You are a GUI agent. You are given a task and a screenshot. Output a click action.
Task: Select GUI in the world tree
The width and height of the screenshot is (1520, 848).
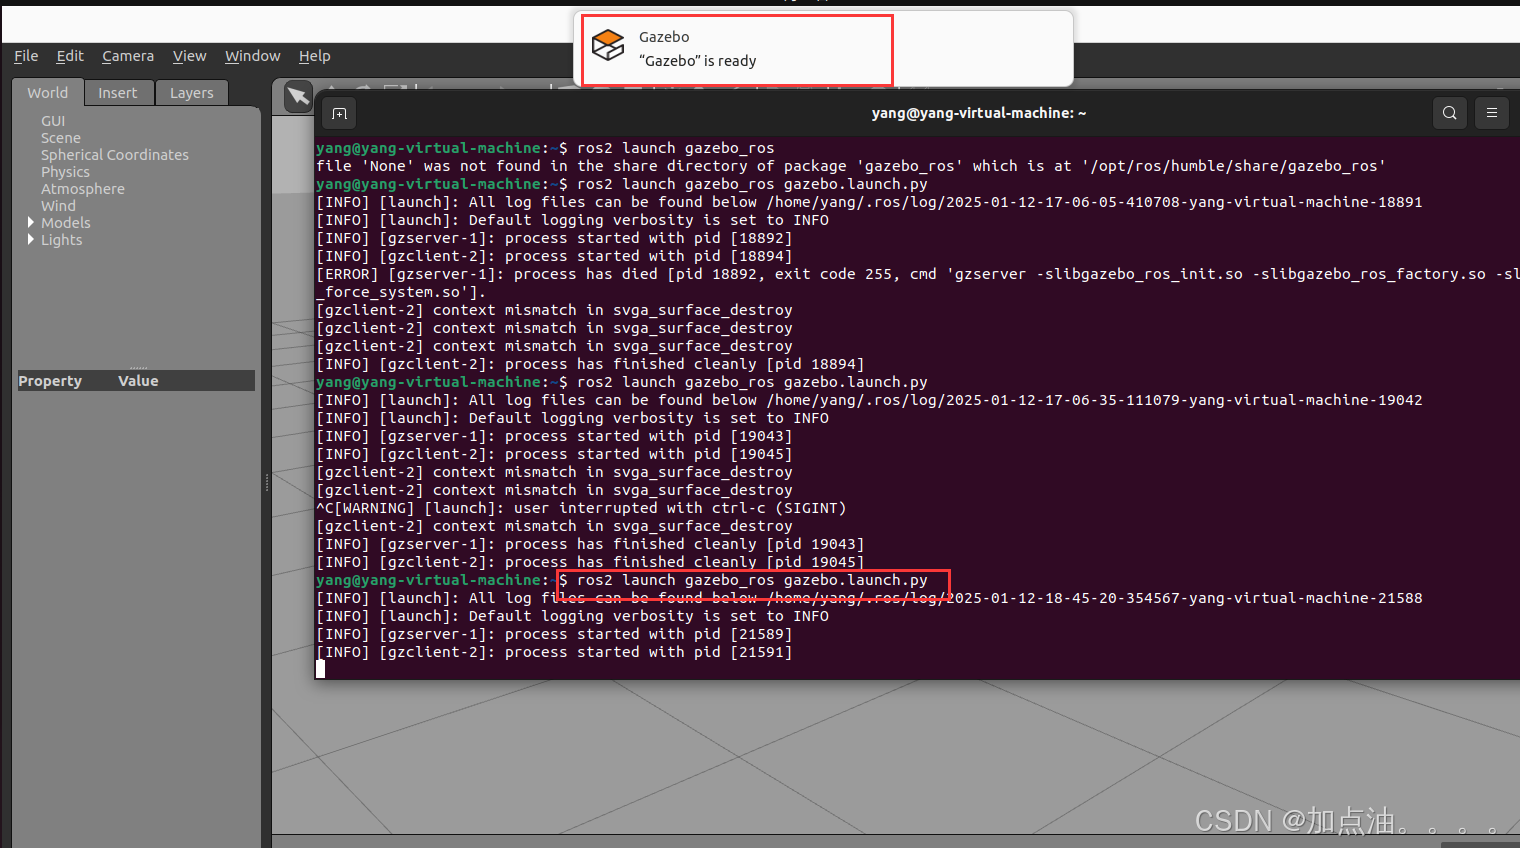[x=53, y=121]
